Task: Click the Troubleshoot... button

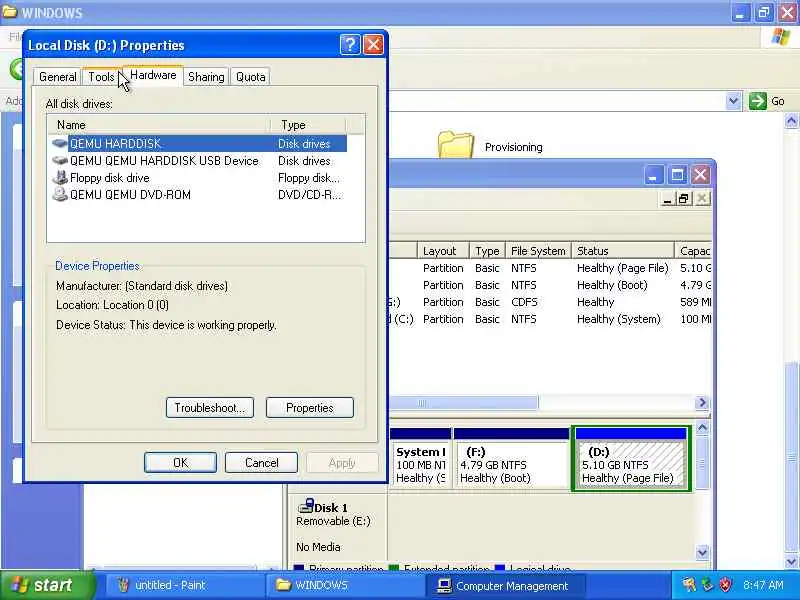Action: (x=210, y=408)
